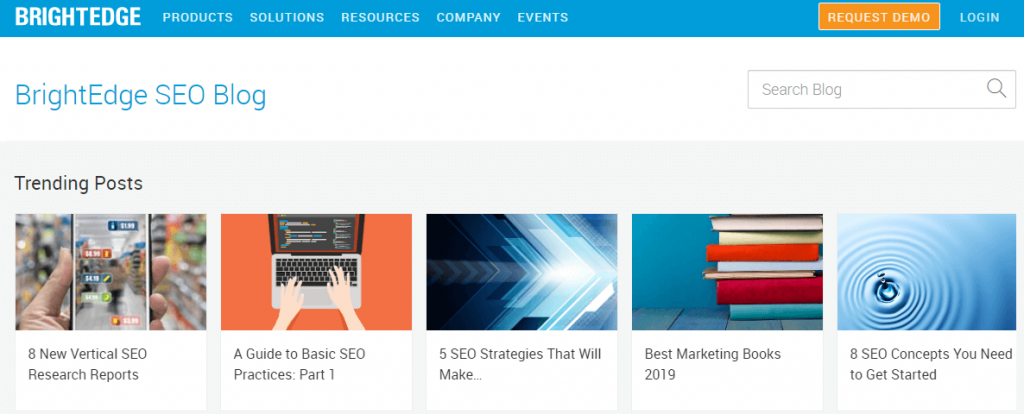The width and height of the screenshot is (1024, 414).
Task: Open '5 SEO Strategies That Will Make...' post
Action: point(520,364)
